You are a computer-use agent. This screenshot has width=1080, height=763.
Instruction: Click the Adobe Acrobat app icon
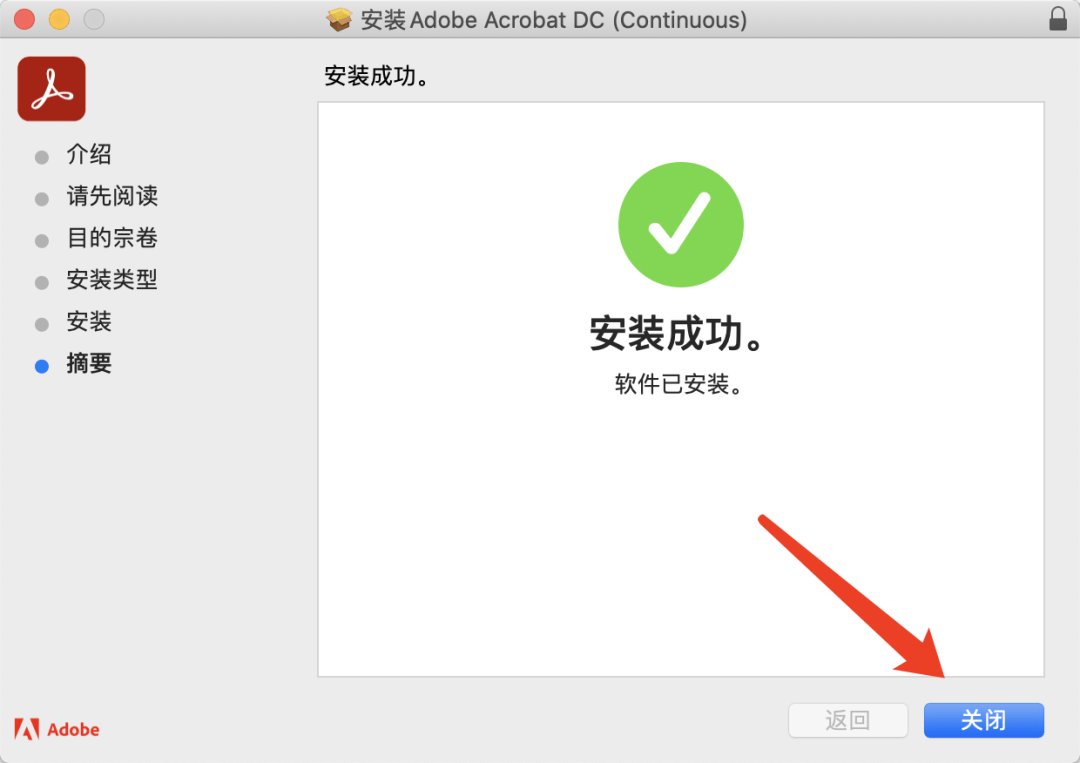pyautogui.click(x=52, y=89)
